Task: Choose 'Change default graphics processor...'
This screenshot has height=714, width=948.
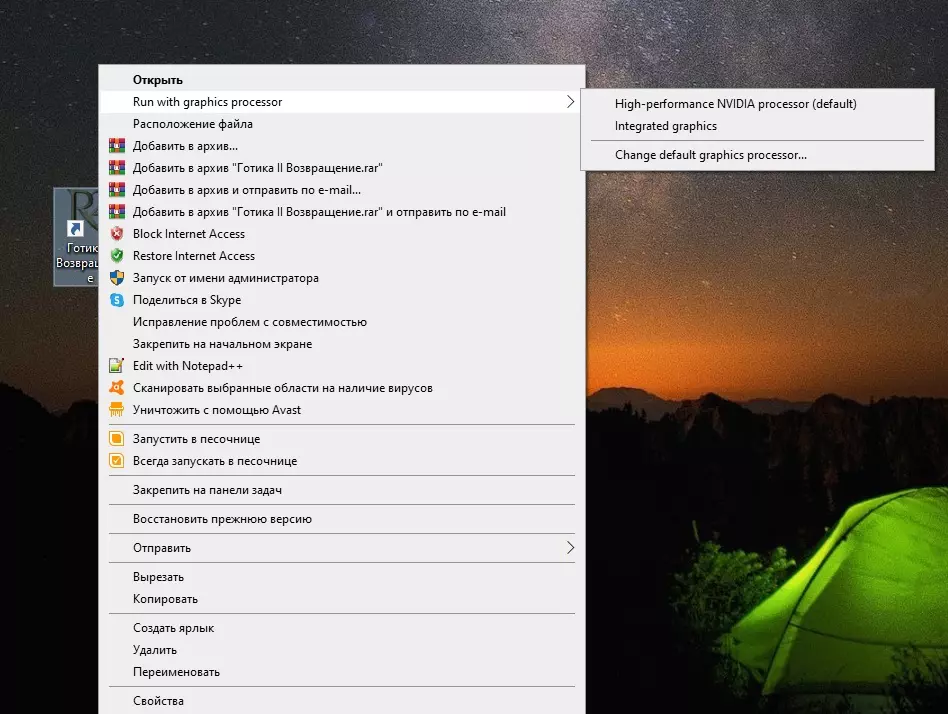Action: pyautogui.click(x=757, y=155)
